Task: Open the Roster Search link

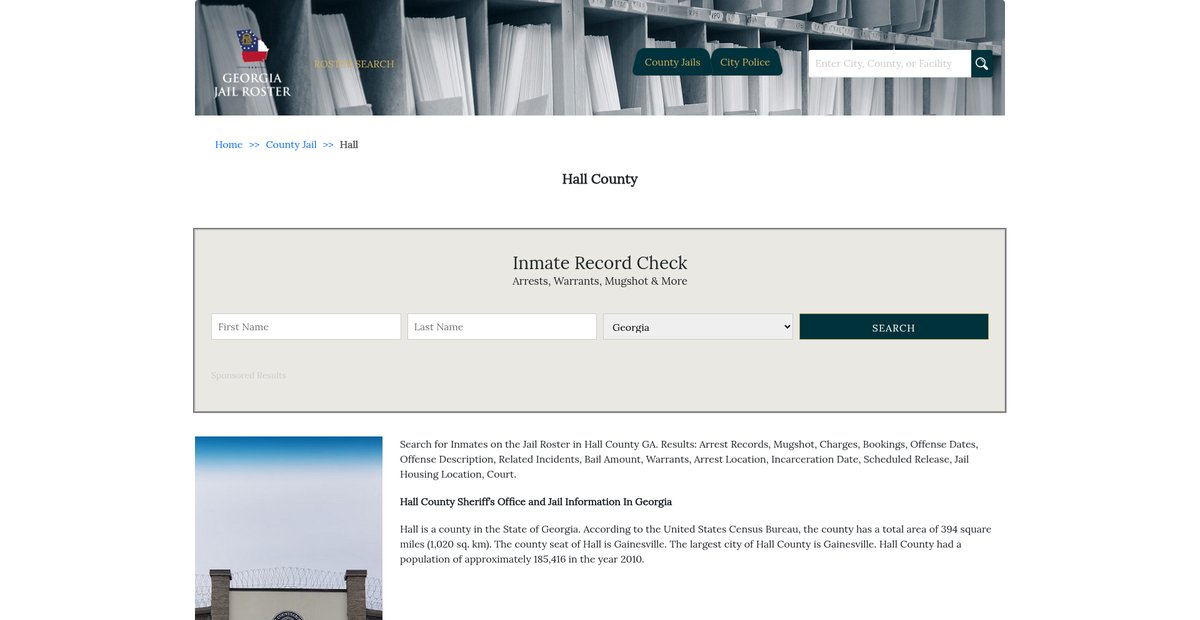Action: click(x=354, y=64)
